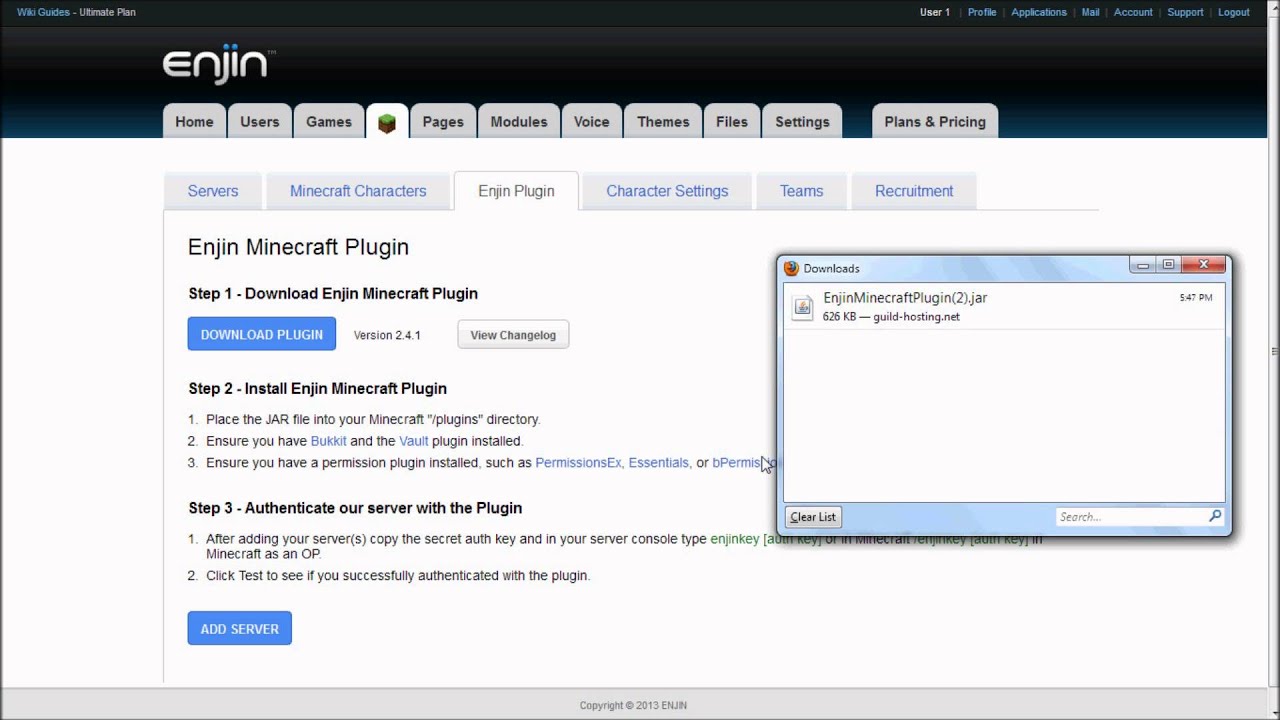Click the Enjin Minecraft Plugin heading

point(298,247)
